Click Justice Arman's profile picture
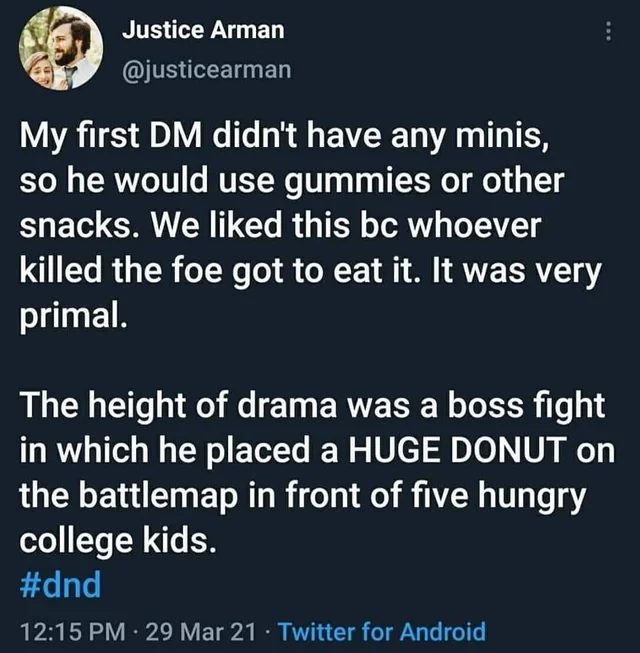 coord(62,47)
